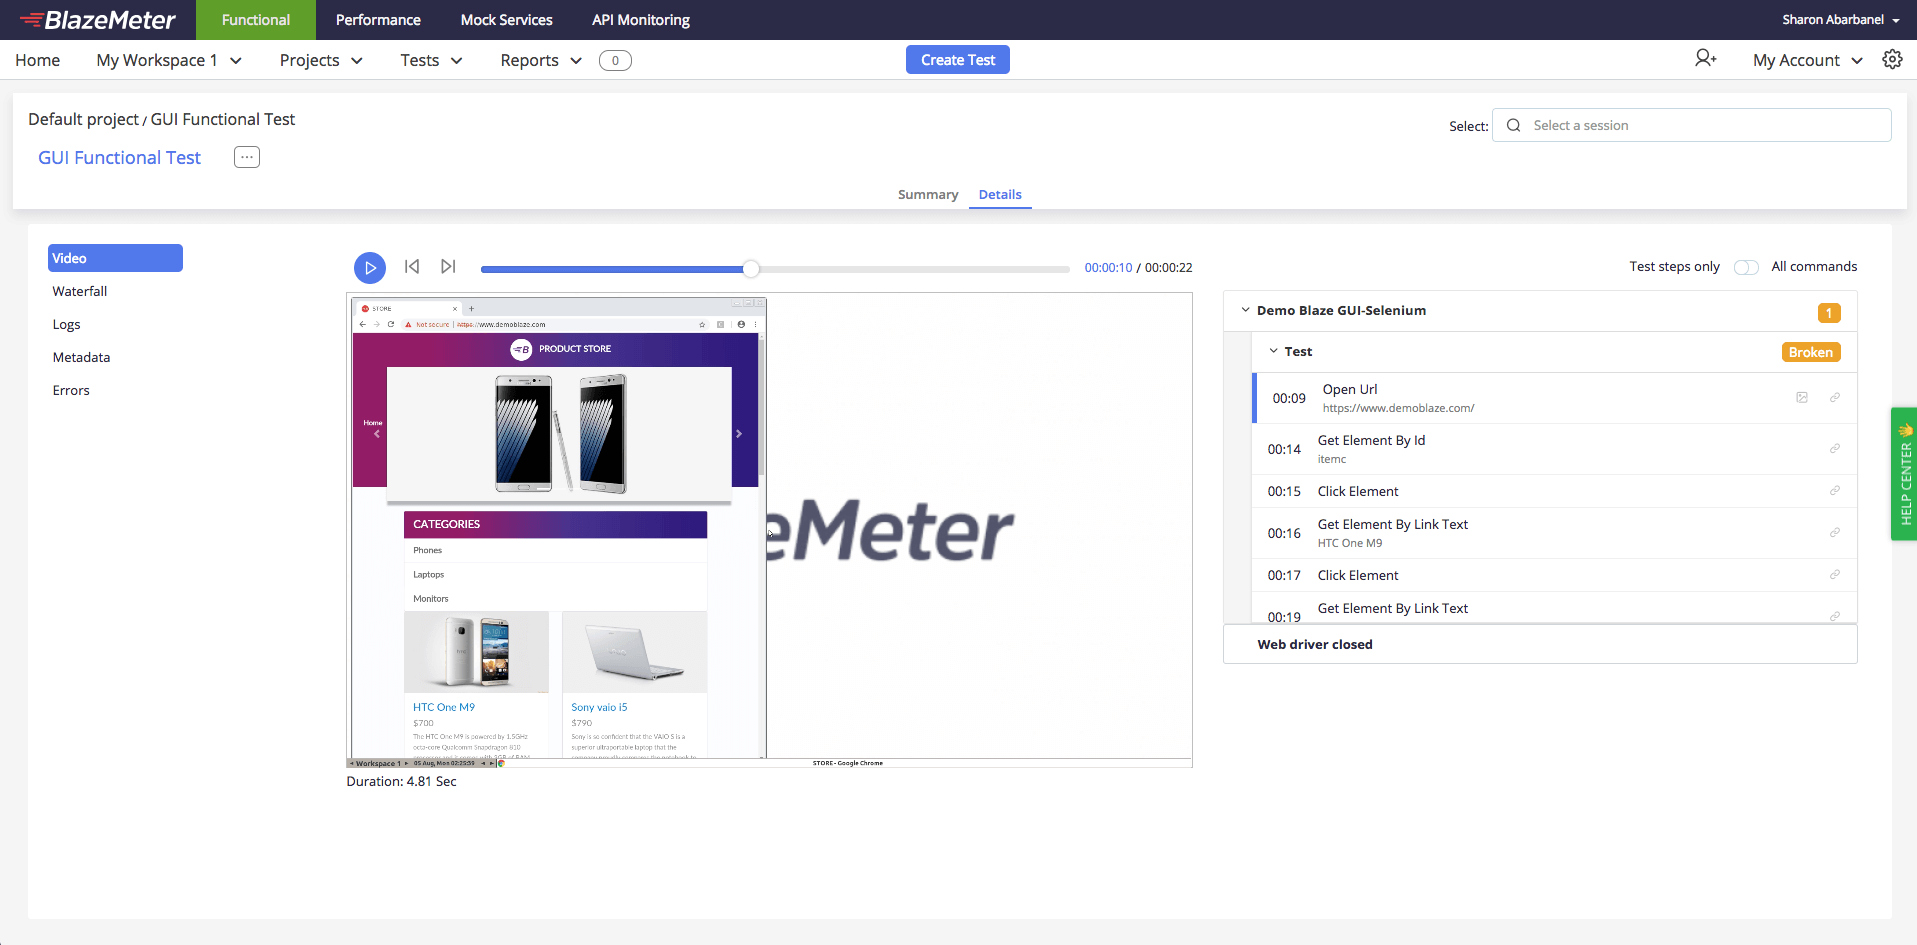Select Video in the side menu
Screen dimensions: 1917x945
point(115,258)
